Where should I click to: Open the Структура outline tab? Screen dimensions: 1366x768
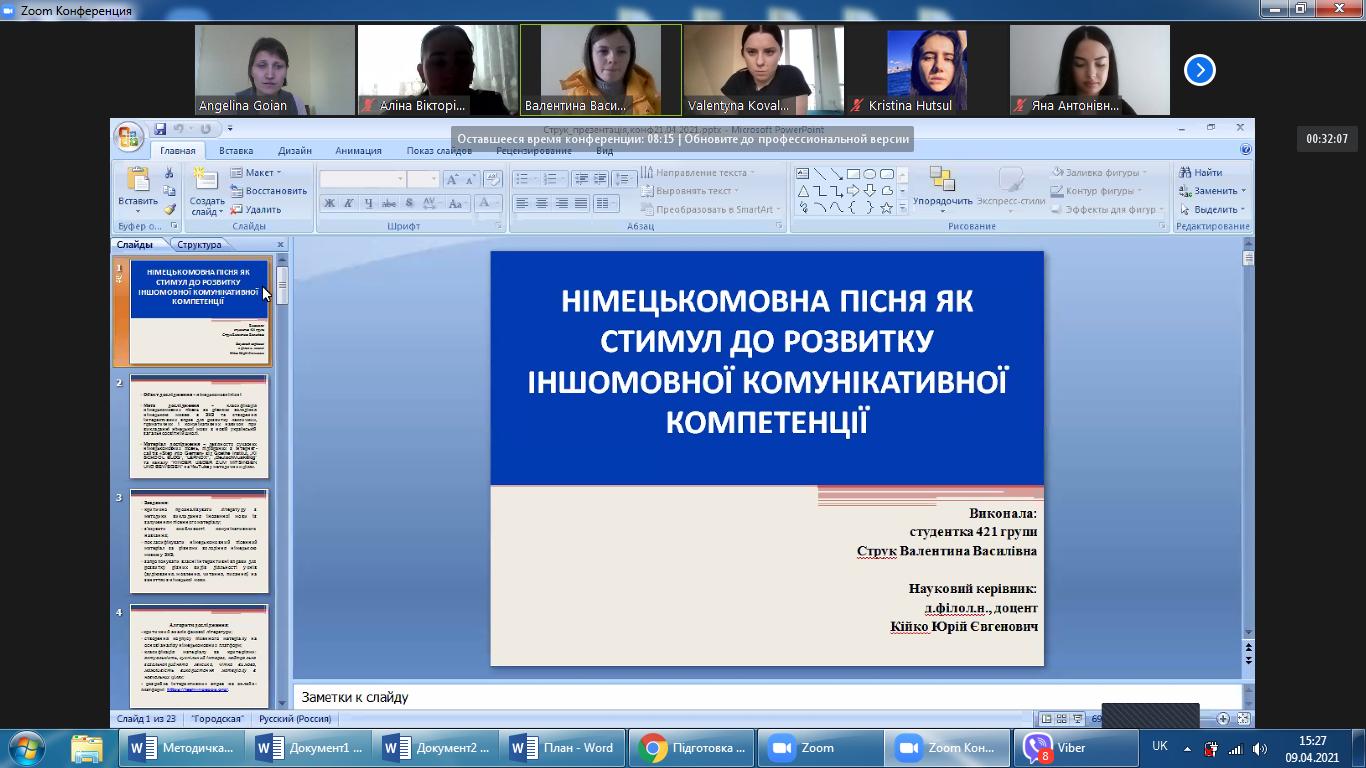point(199,245)
